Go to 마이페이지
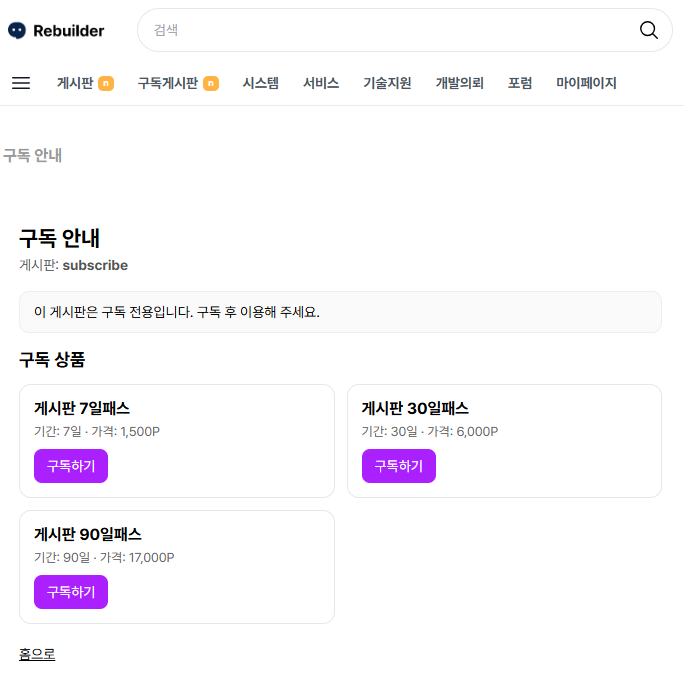 click(x=586, y=84)
